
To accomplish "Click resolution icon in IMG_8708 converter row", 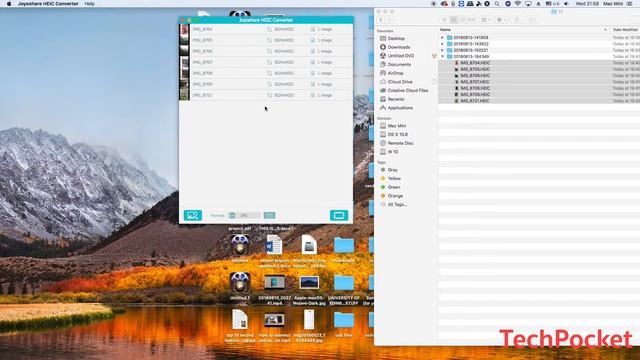I will [x=269, y=73].
